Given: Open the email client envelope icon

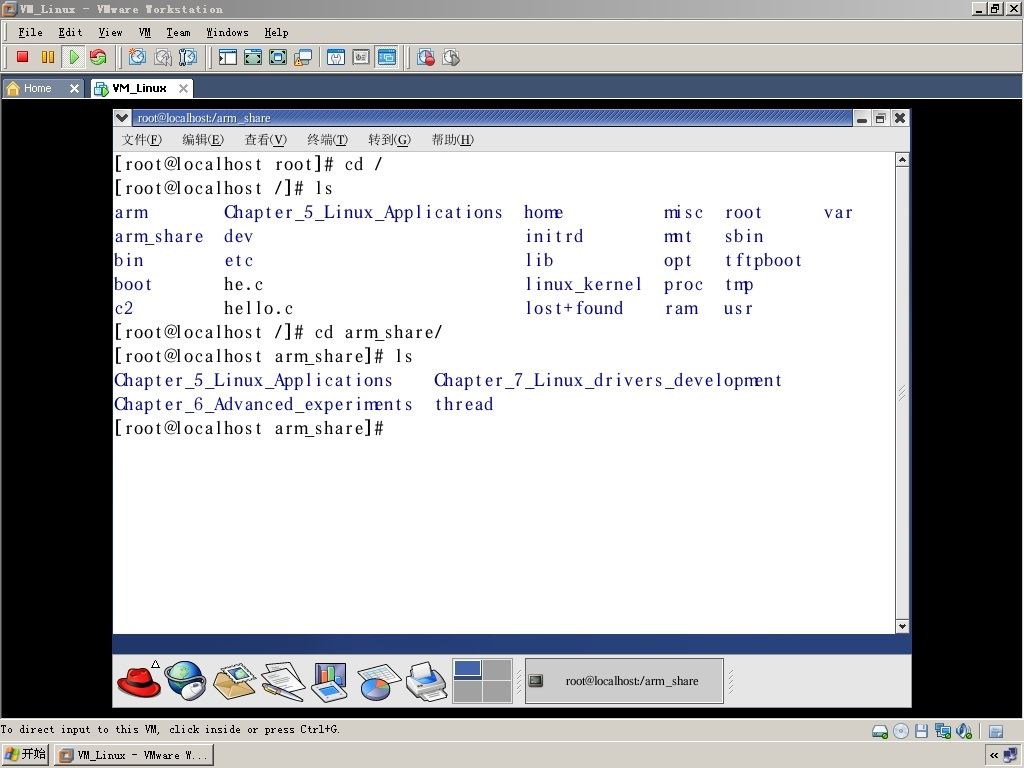Looking at the screenshot, I should click(x=234, y=682).
